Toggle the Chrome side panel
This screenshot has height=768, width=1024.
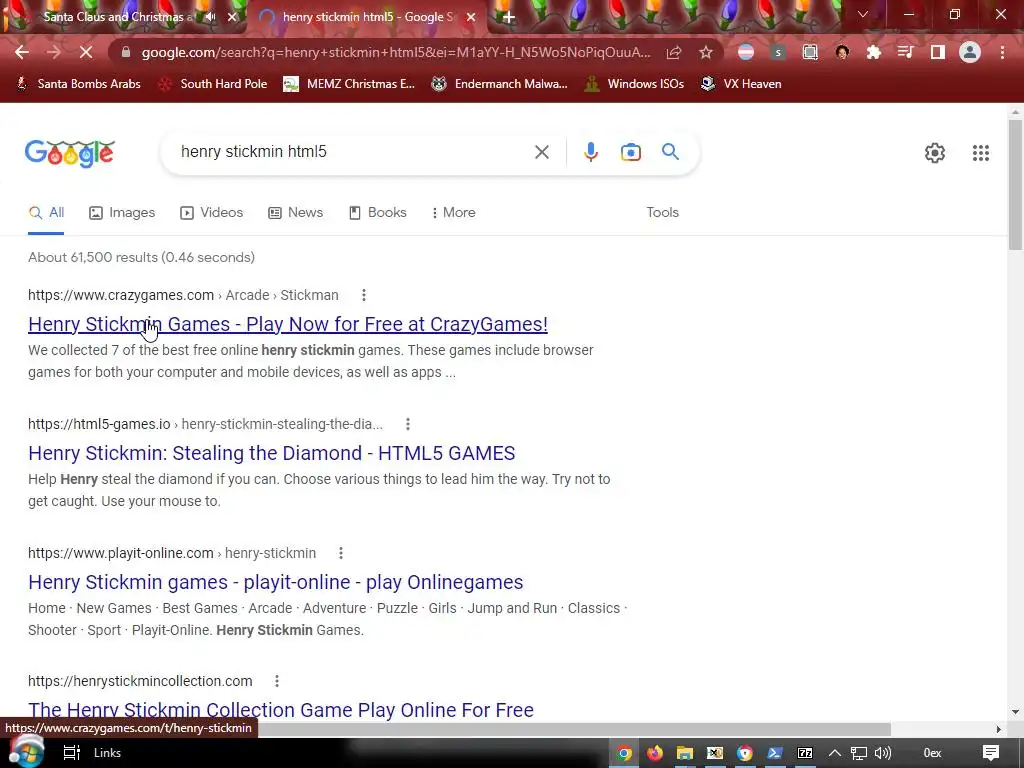(x=938, y=52)
